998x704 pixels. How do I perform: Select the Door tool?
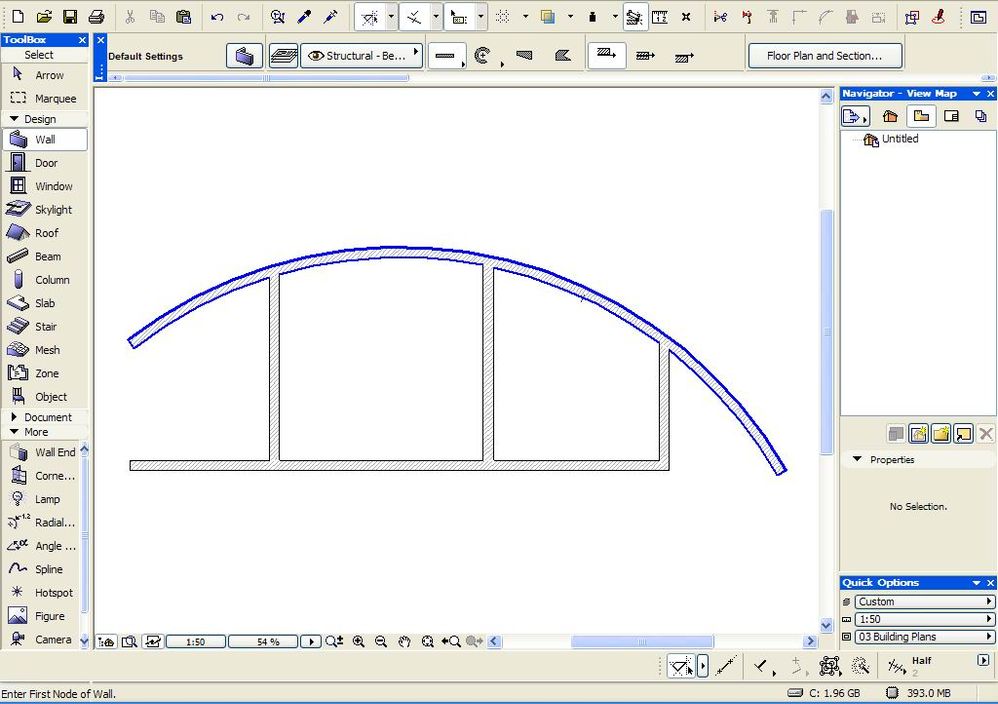pos(45,163)
